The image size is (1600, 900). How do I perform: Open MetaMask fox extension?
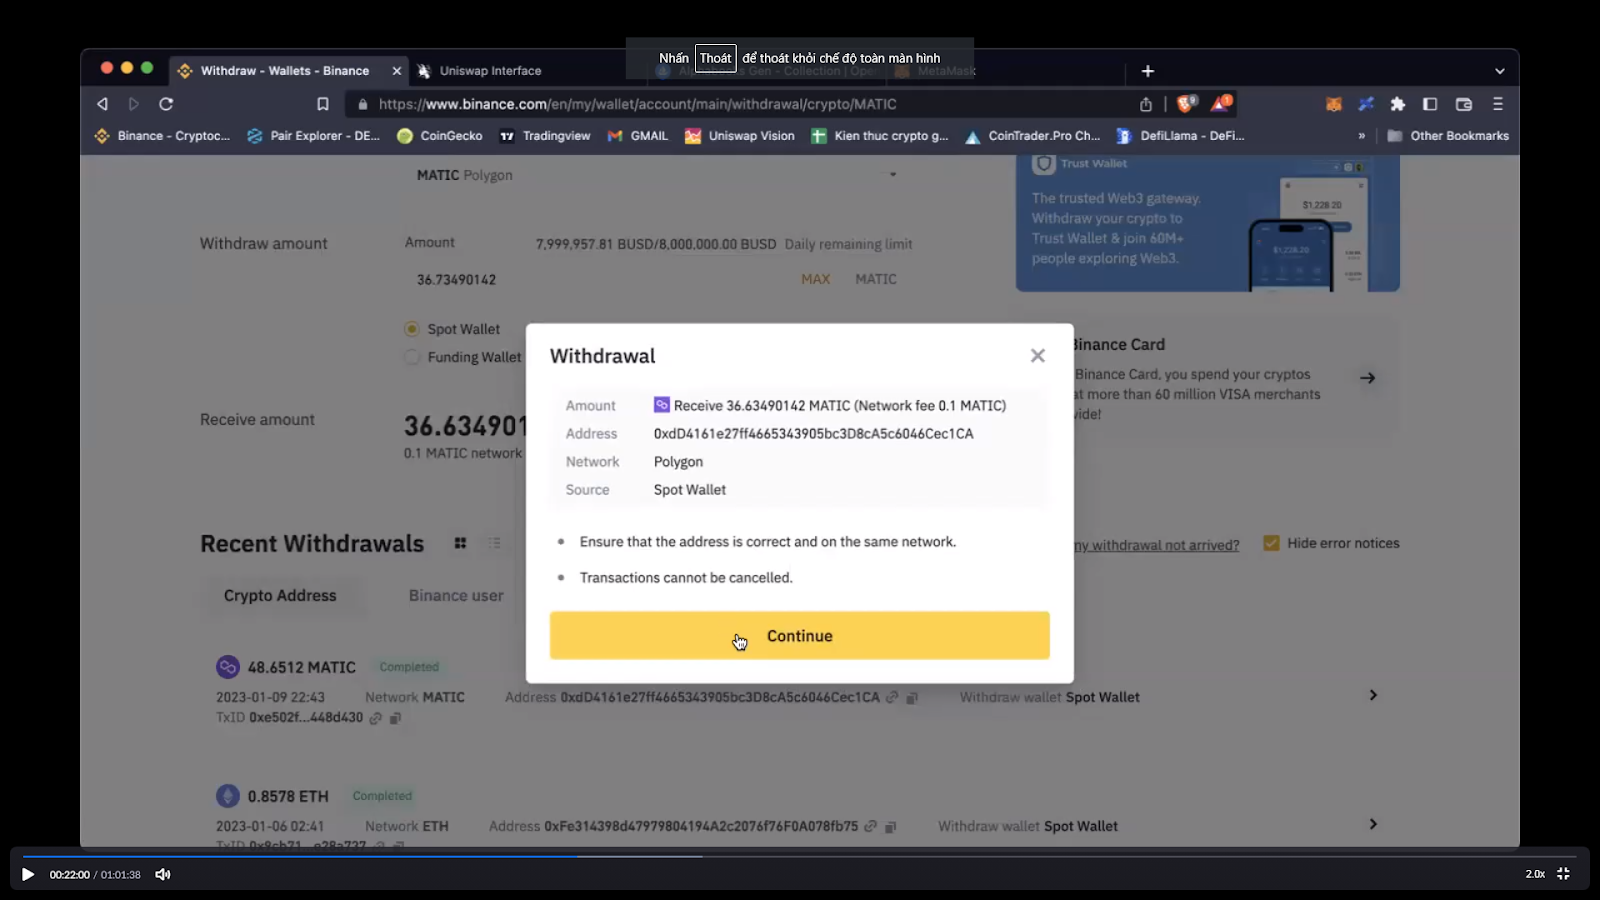pos(1333,104)
